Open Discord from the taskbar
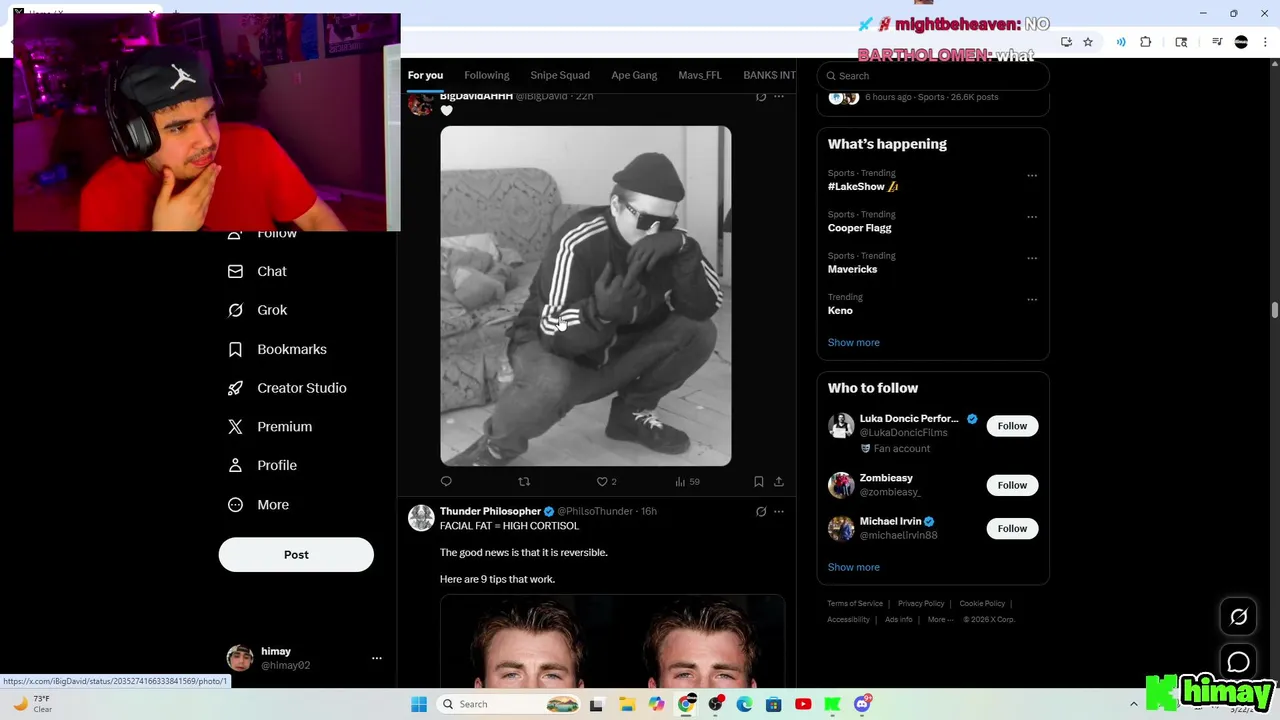This screenshot has height=720, width=1280. point(862,704)
